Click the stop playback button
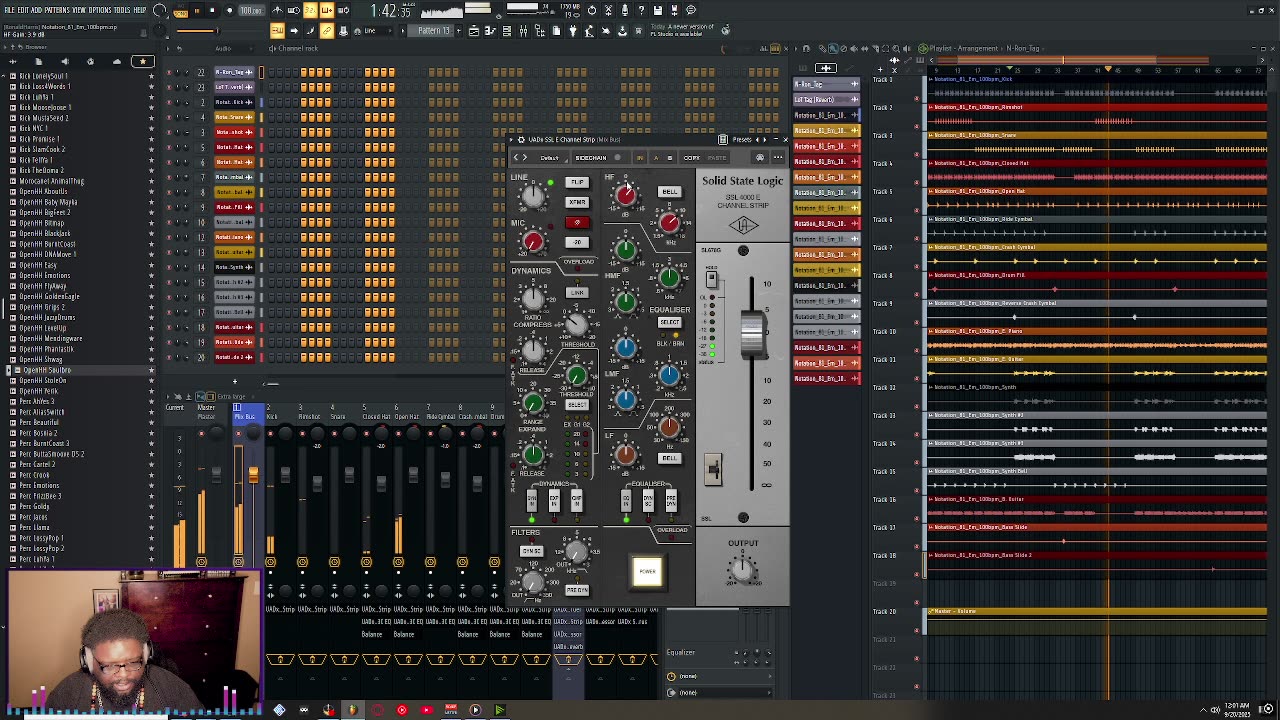 pos(213,11)
